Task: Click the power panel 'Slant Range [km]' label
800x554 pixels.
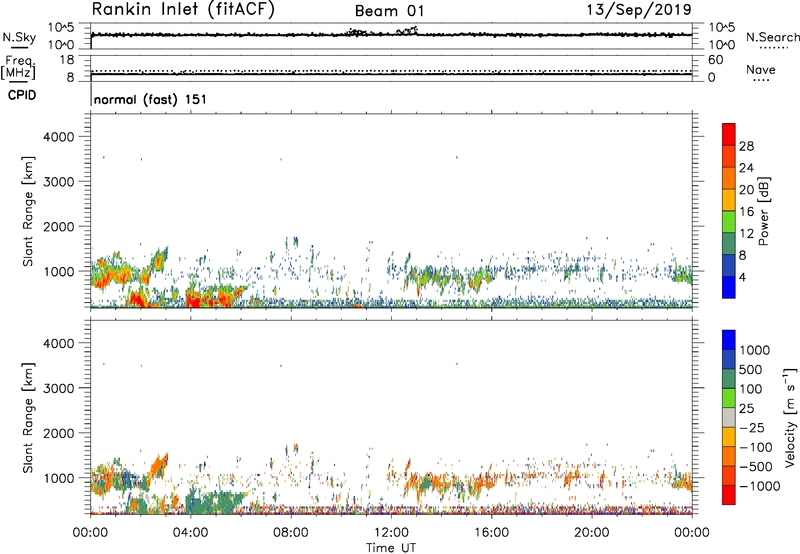Action: pos(28,211)
